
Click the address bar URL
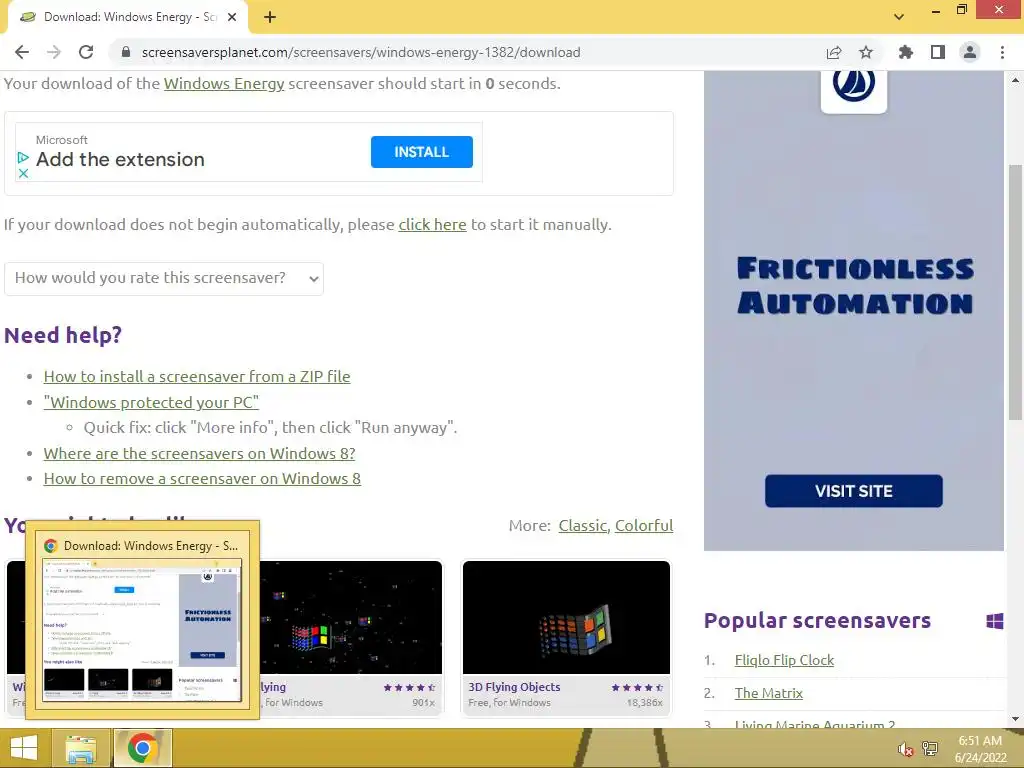360,52
